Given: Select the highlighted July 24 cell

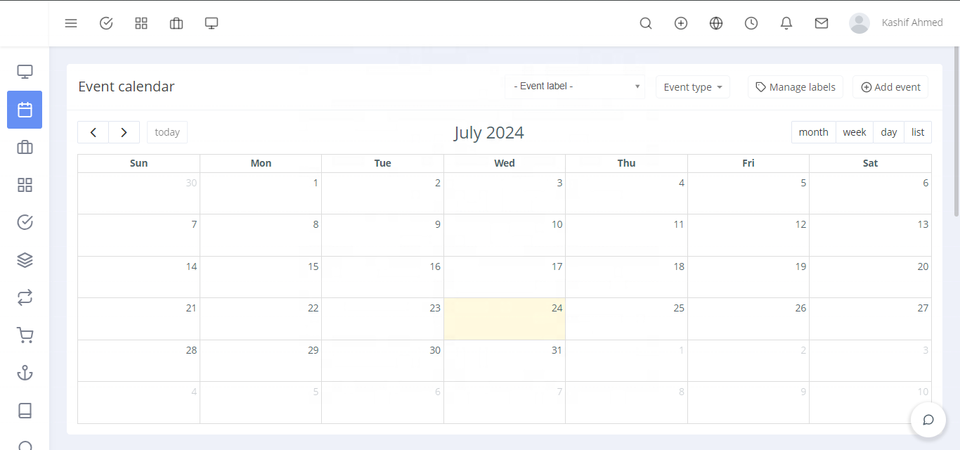Looking at the screenshot, I should click(x=504, y=319).
